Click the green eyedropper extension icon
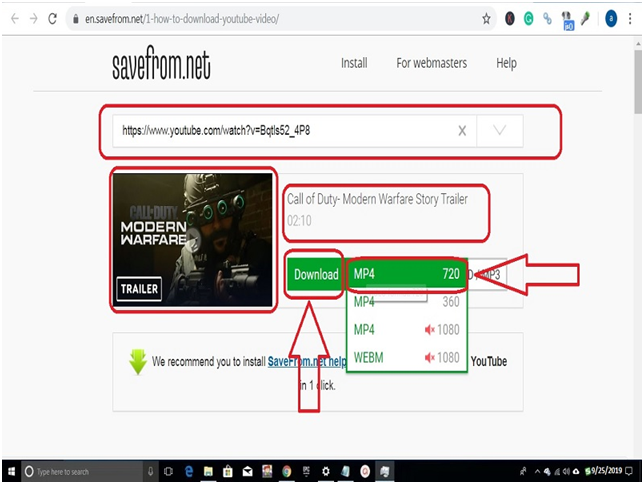This screenshot has height=484, width=644. click(585, 18)
